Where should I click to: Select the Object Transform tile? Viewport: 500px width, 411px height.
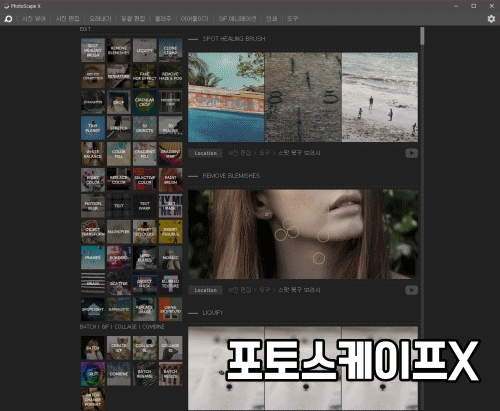(93, 231)
